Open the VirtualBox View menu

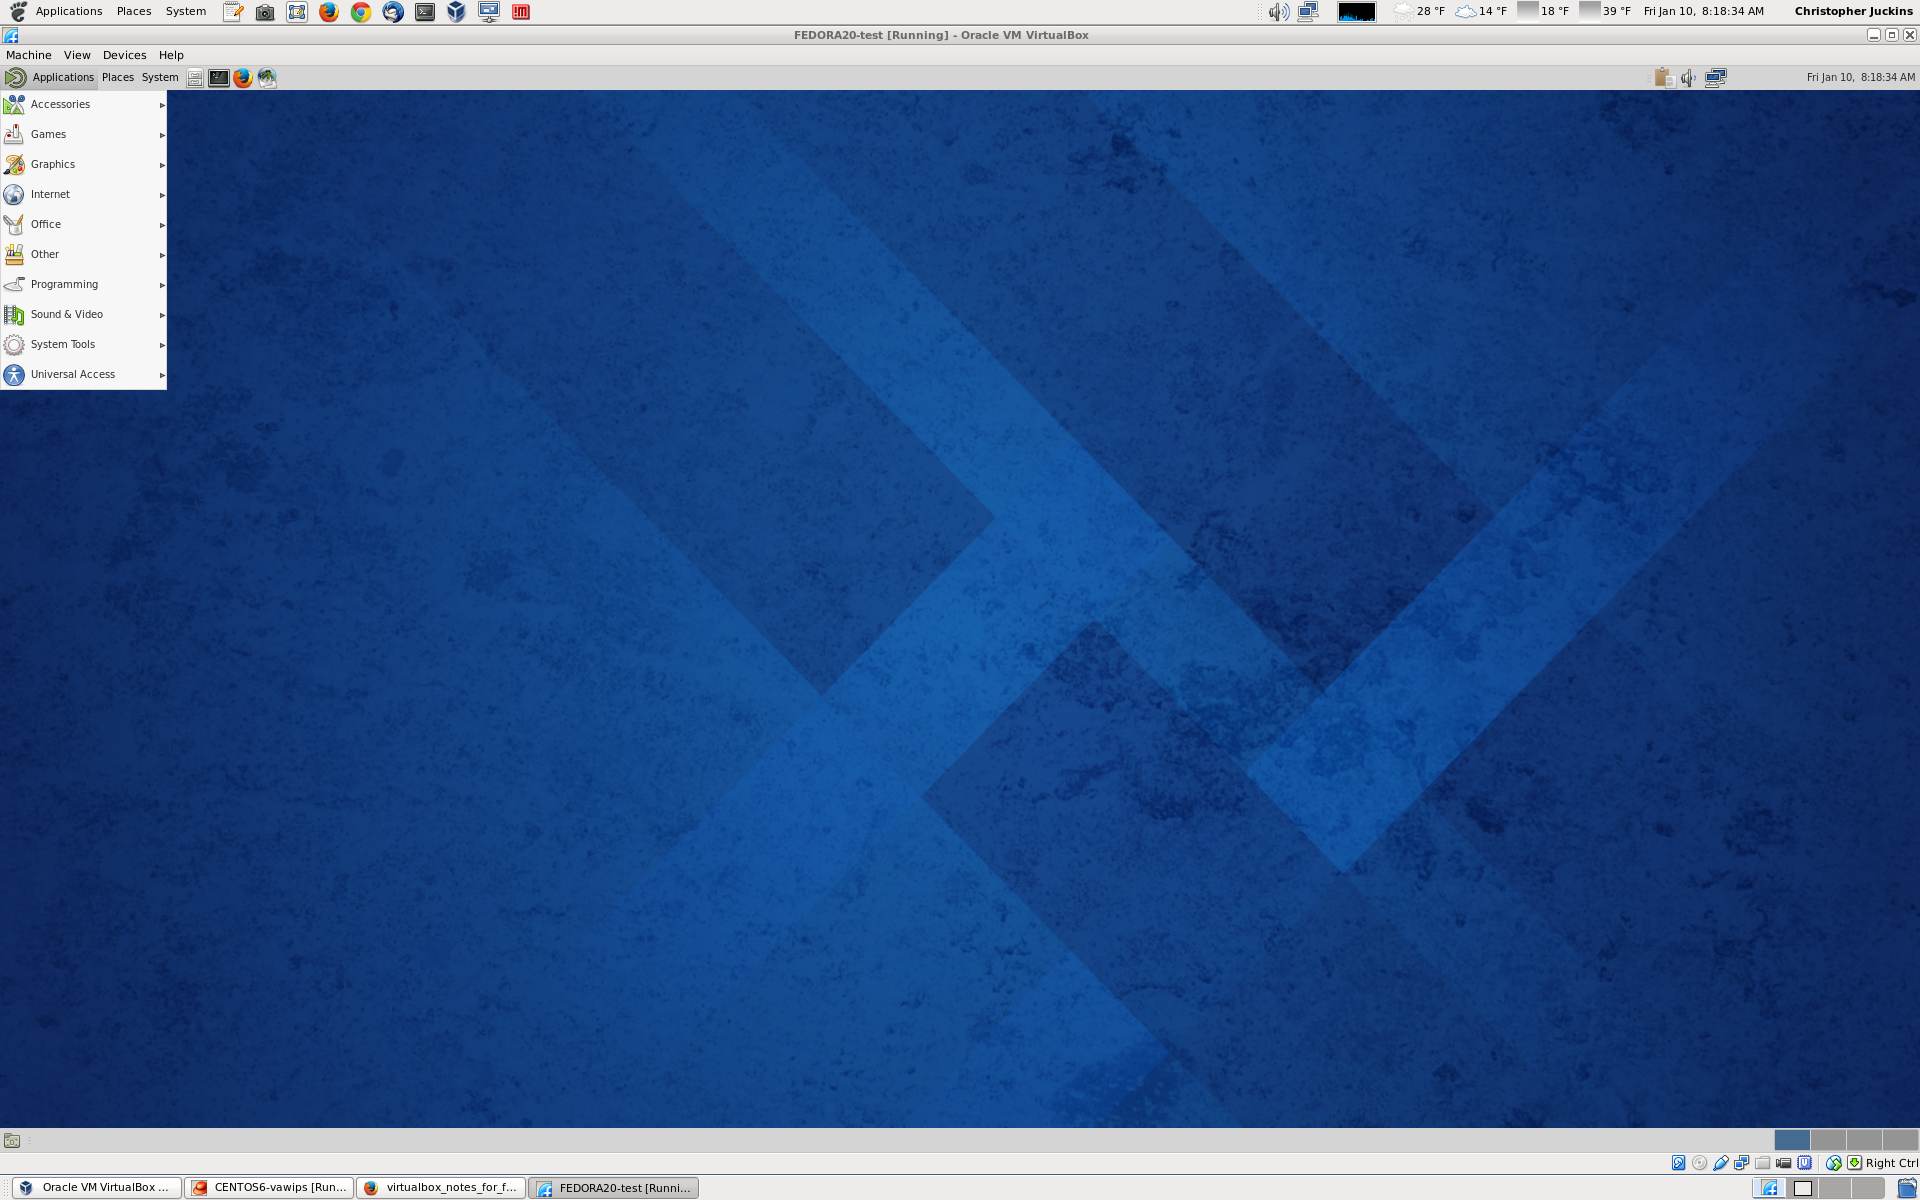pyautogui.click(x=77, y=55)
